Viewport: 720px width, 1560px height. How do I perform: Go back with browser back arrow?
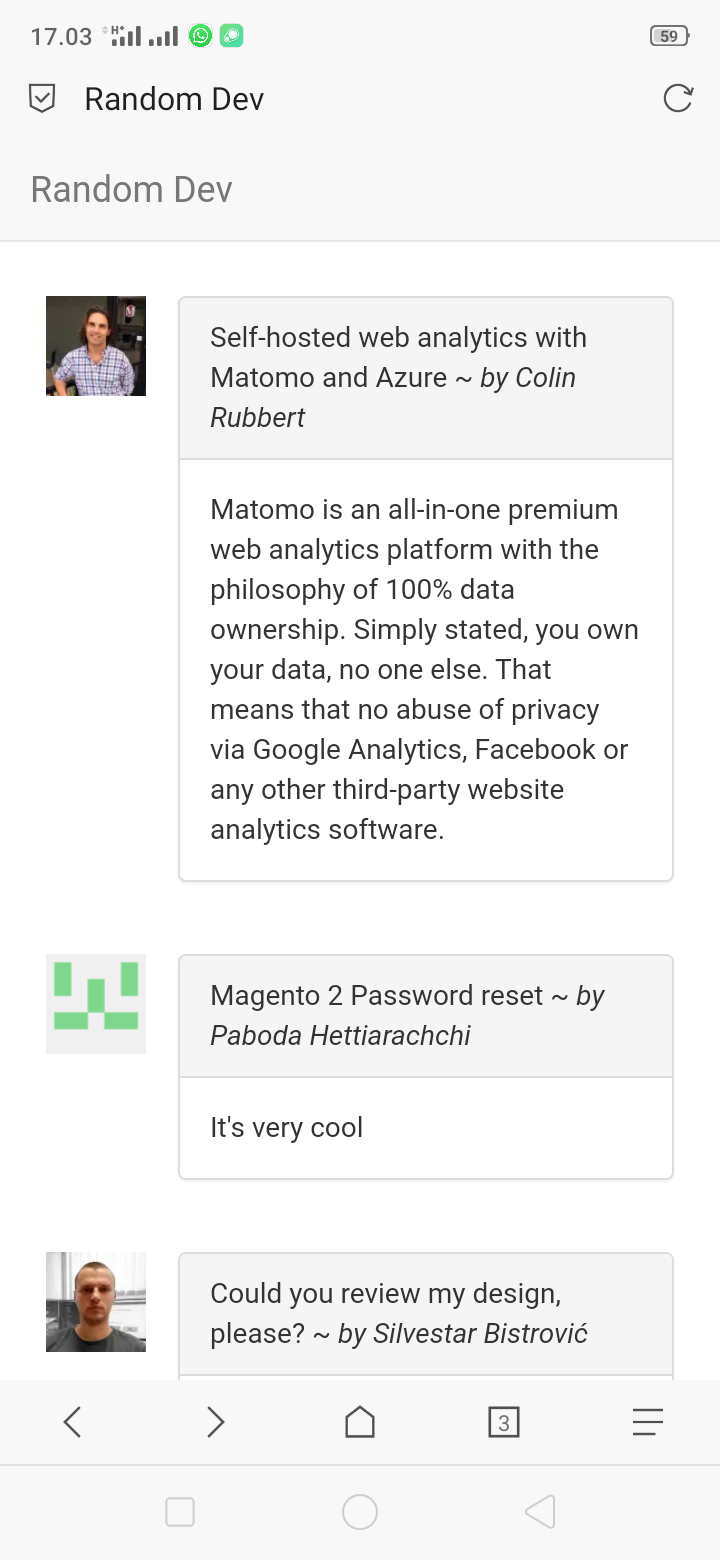coord(72,1421)
